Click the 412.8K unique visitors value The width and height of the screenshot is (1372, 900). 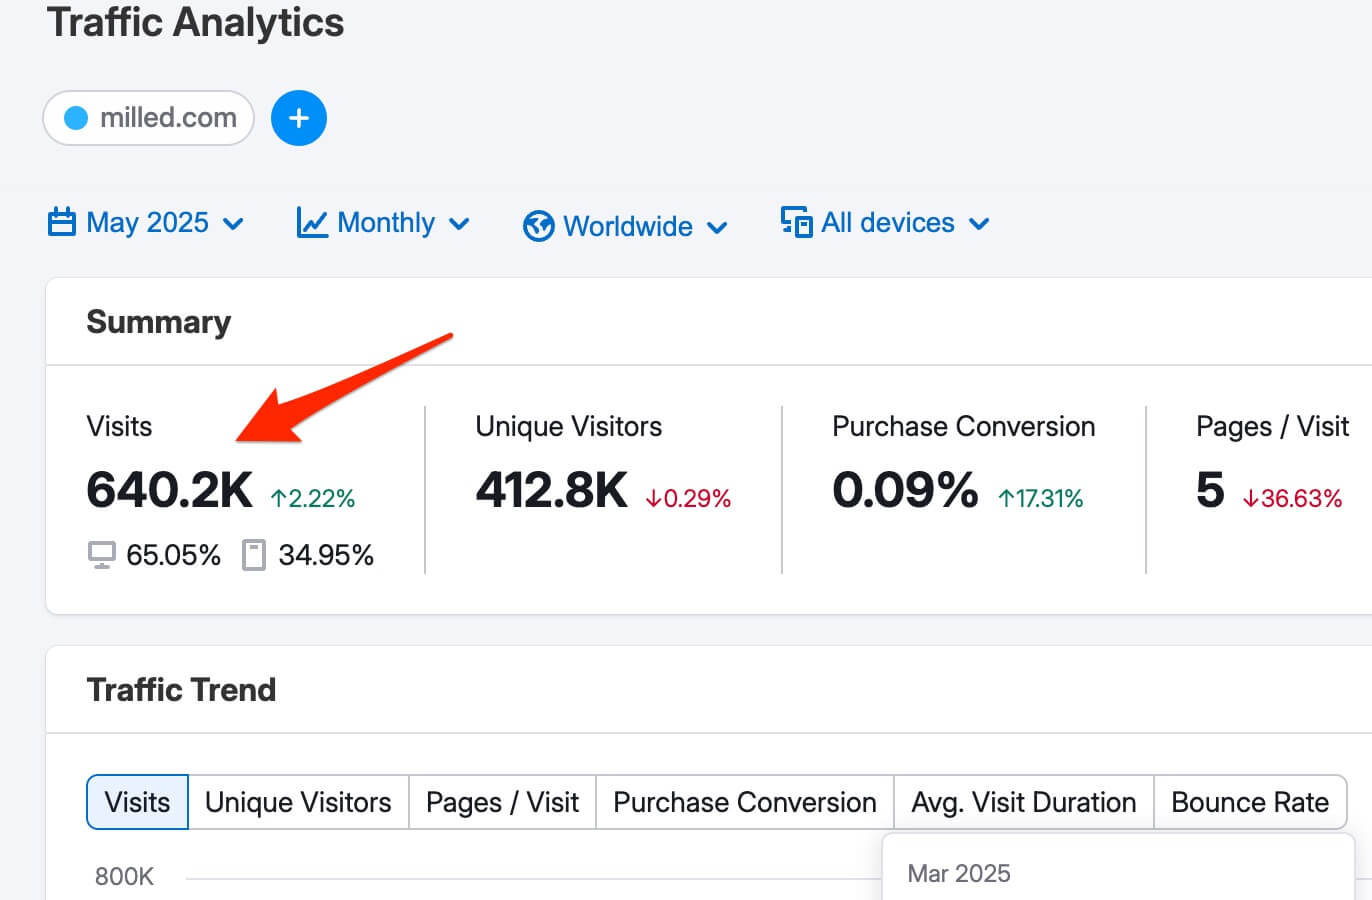coord(552,490)
